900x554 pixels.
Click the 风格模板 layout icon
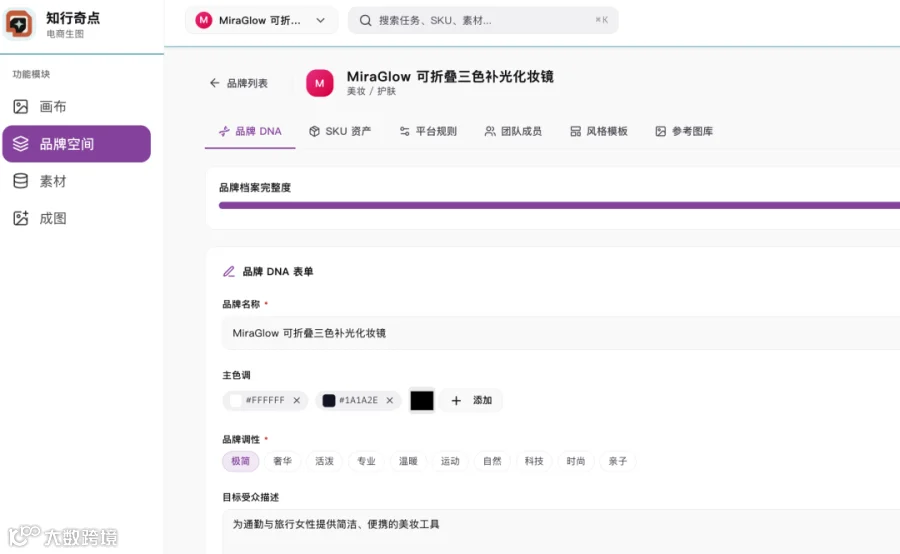click(575, 131)
